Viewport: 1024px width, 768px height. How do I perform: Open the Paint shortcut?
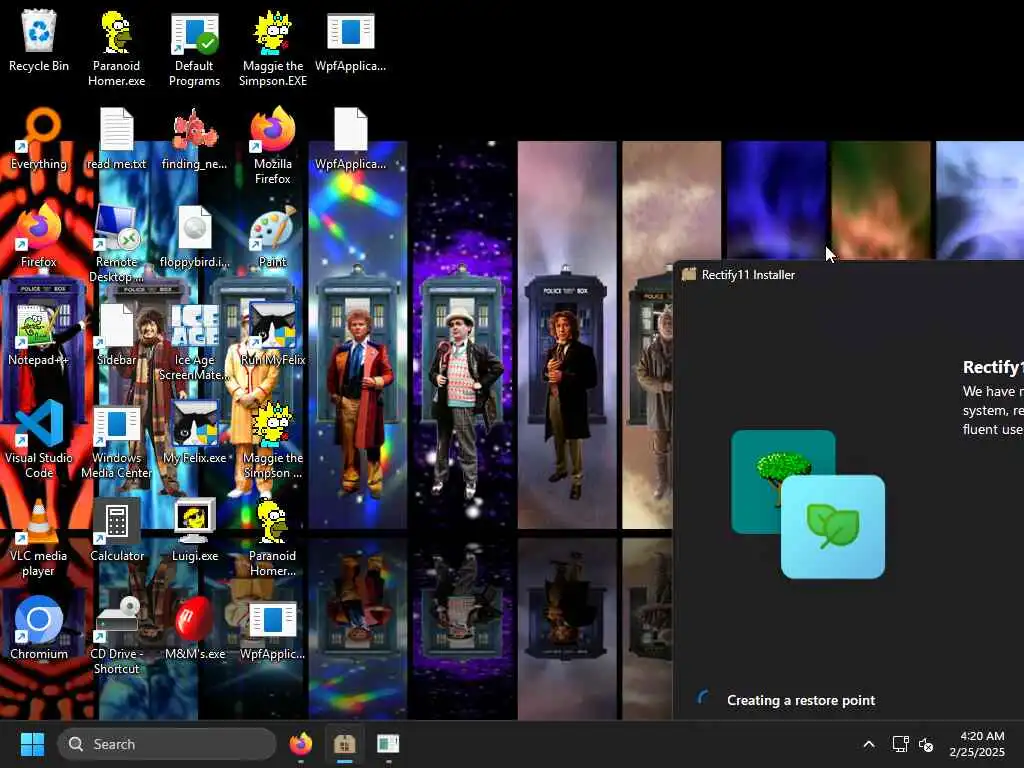pyautogui.click(x=272, y=238)
